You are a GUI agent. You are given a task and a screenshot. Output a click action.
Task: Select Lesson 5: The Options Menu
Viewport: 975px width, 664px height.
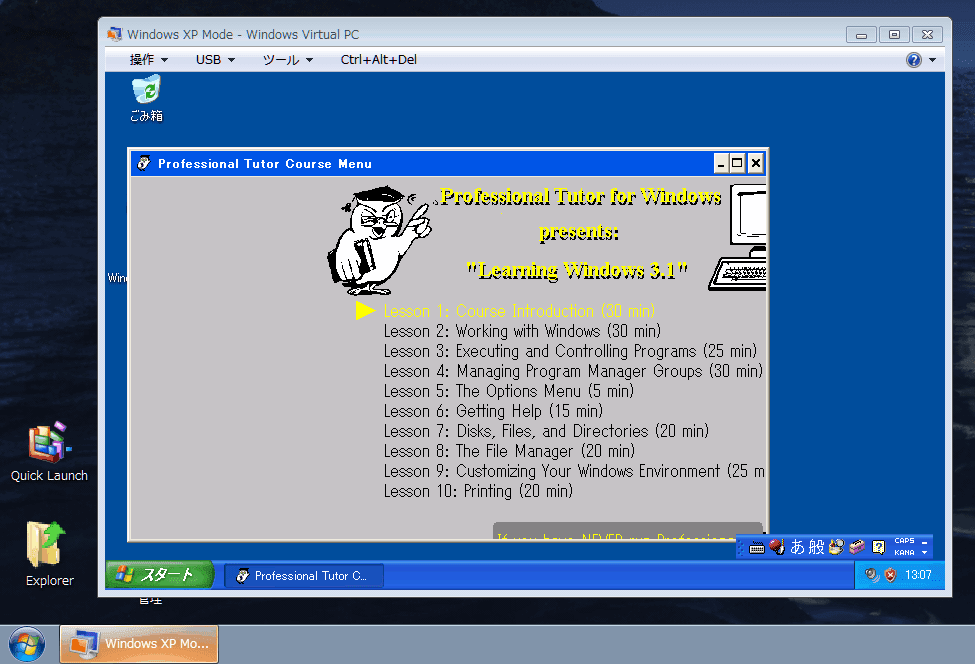pos(508,390)
